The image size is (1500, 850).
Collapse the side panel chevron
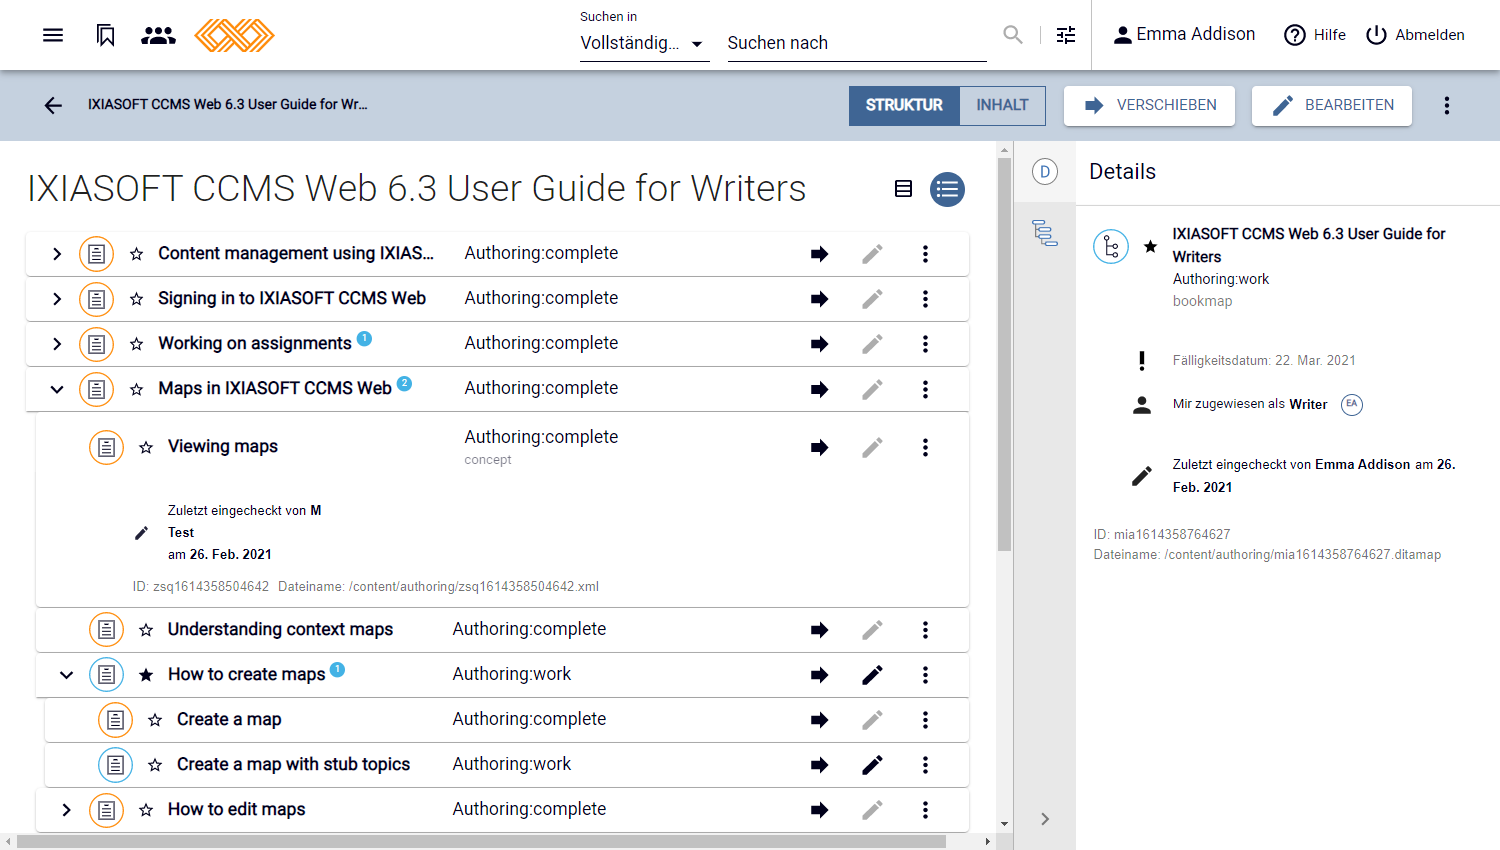click(x=1045, y=819)
